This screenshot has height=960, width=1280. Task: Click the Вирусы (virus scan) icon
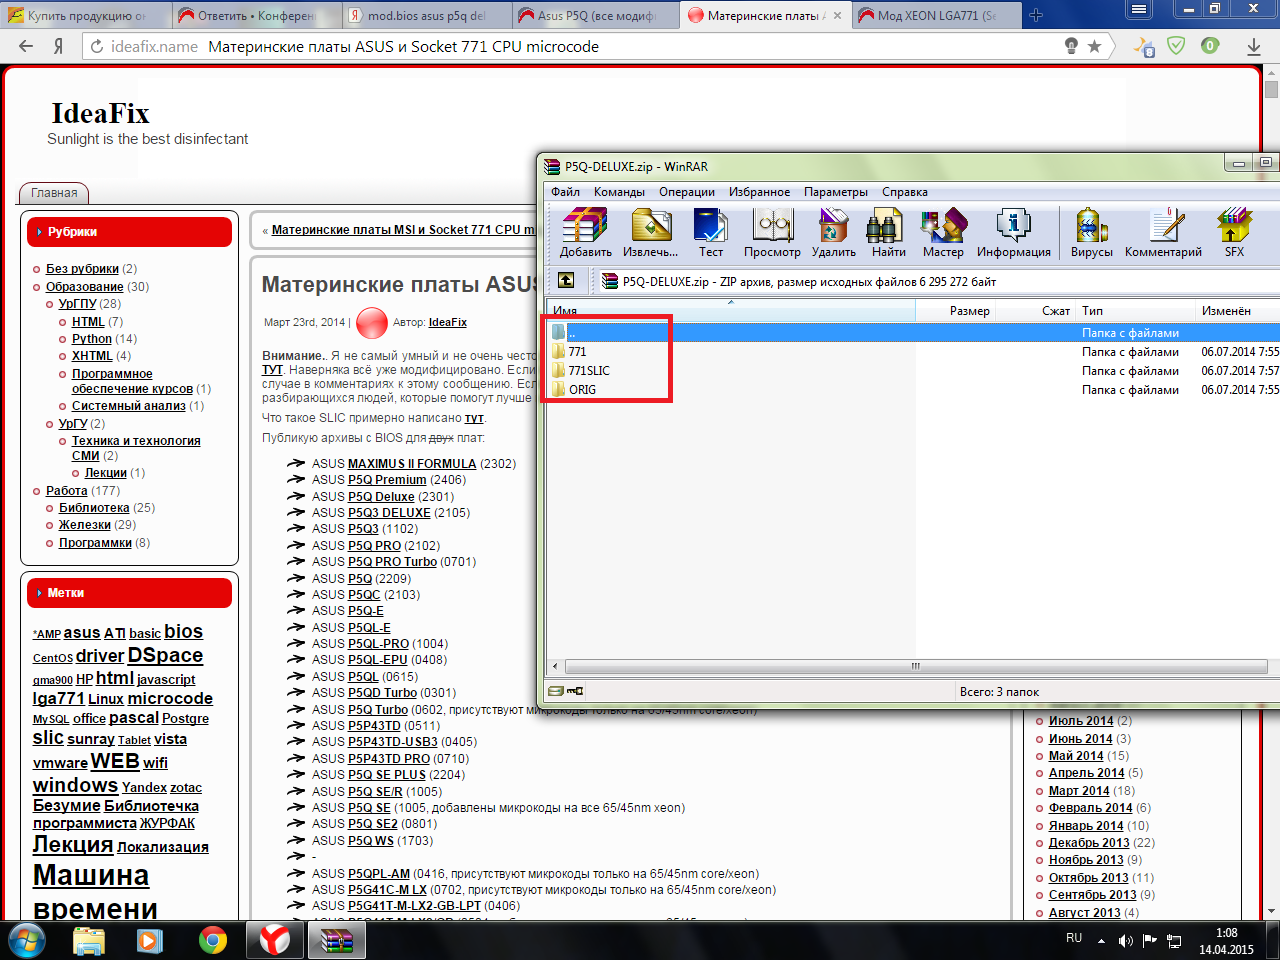(1092, 233)
